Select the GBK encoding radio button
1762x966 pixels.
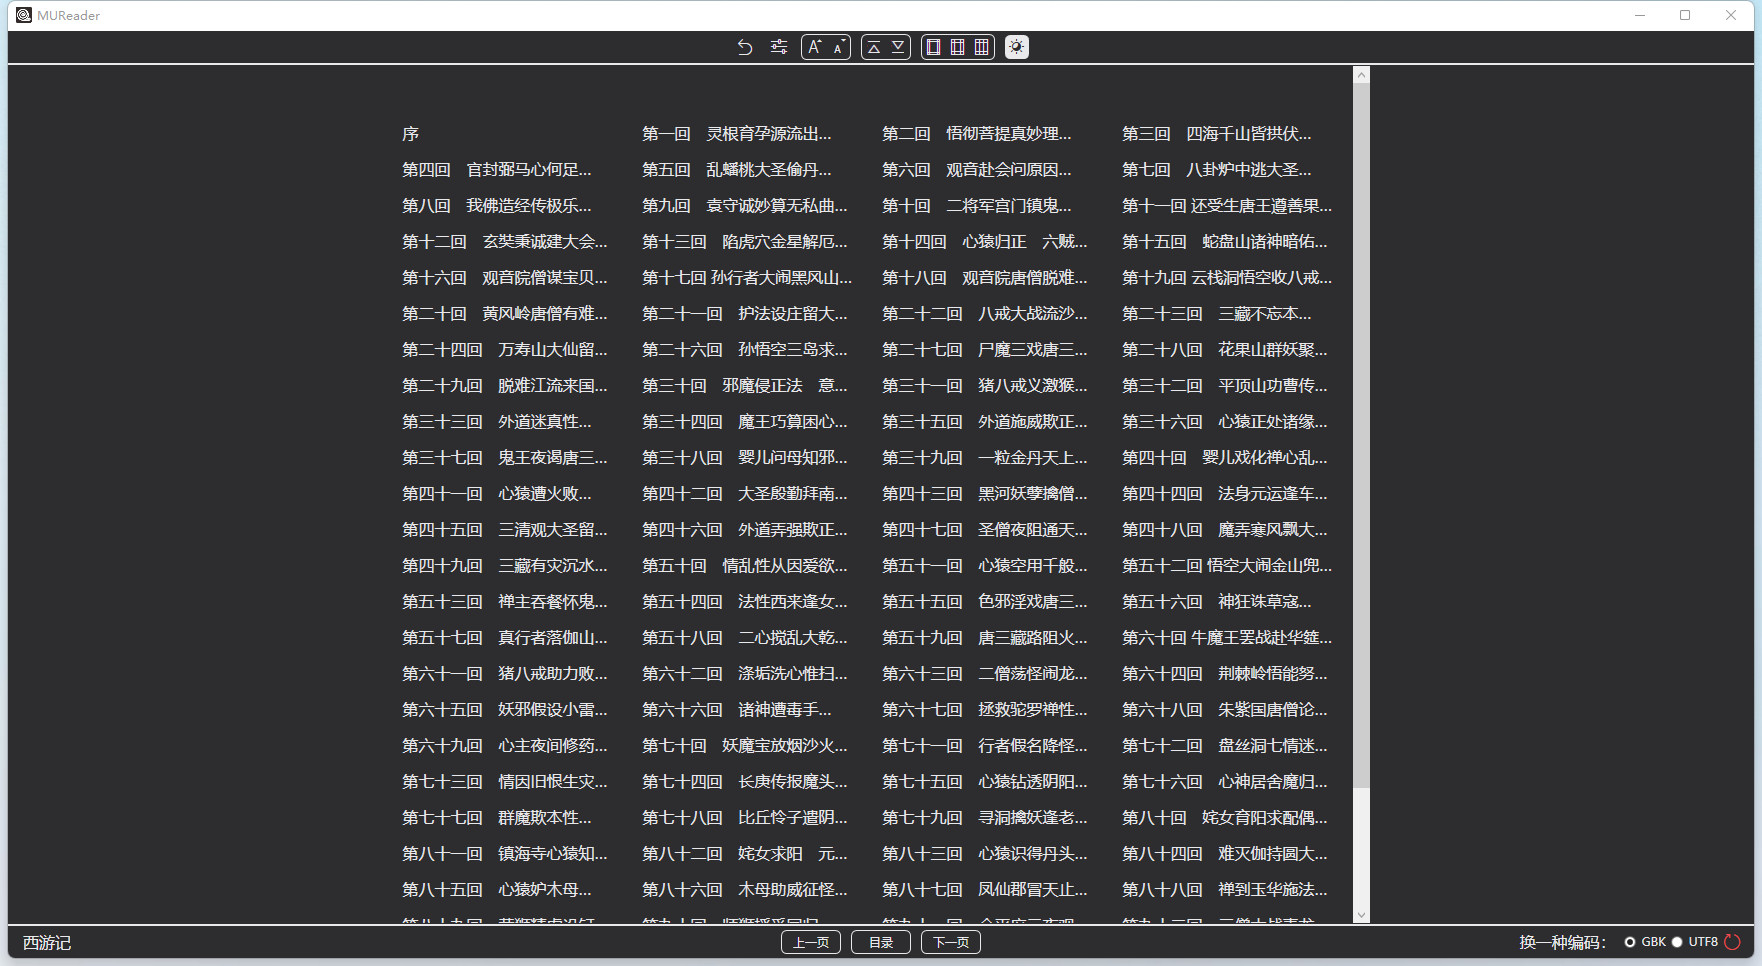[1631, 941]
